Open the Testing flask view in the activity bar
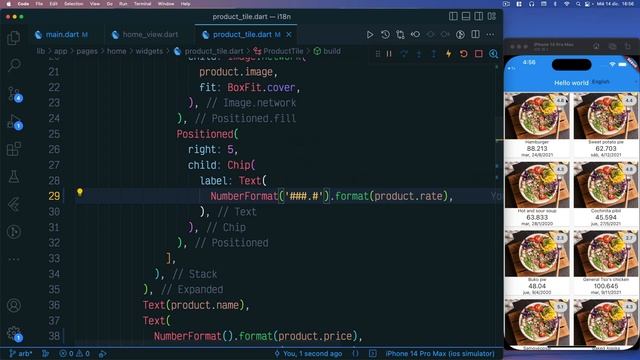Screen dimensions: 640x360 [14, 176]
